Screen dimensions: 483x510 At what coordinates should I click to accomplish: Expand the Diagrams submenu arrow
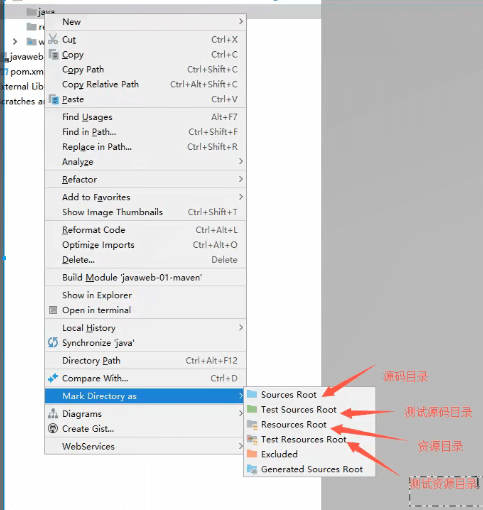pyautogui.click(x=241, y=413)
